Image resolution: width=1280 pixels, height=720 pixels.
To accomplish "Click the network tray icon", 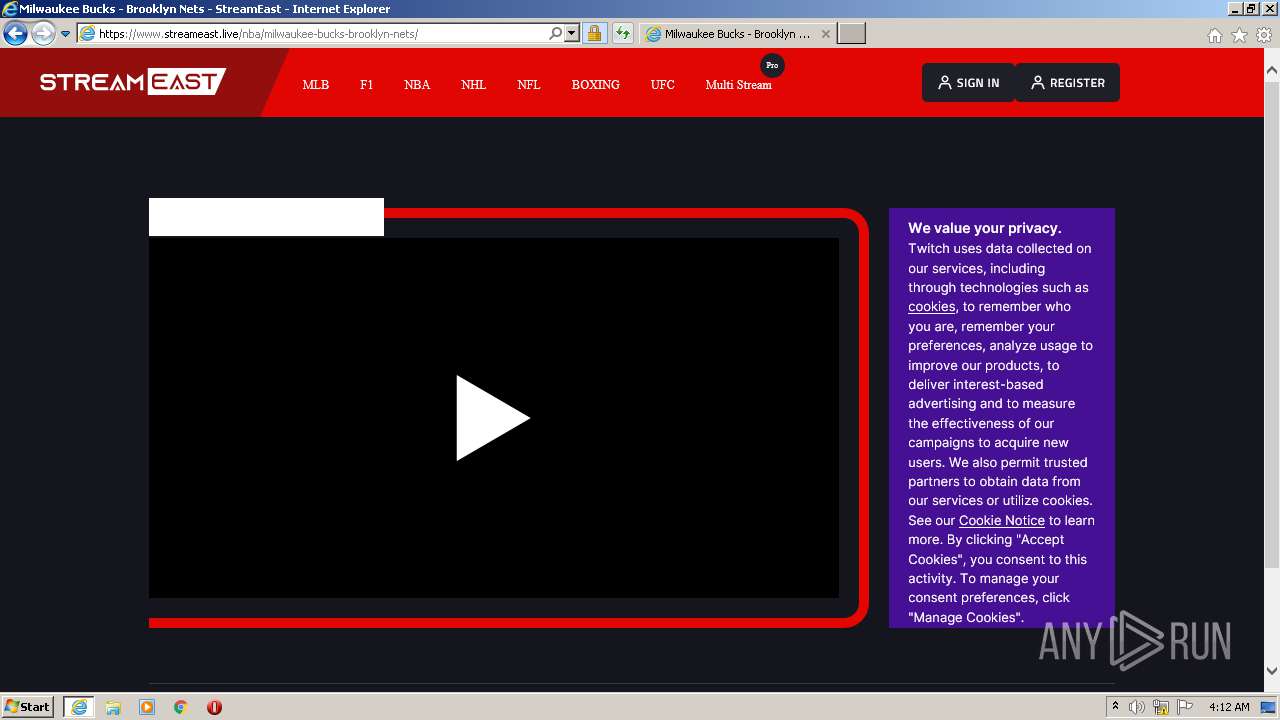I will pos(1161,707).
